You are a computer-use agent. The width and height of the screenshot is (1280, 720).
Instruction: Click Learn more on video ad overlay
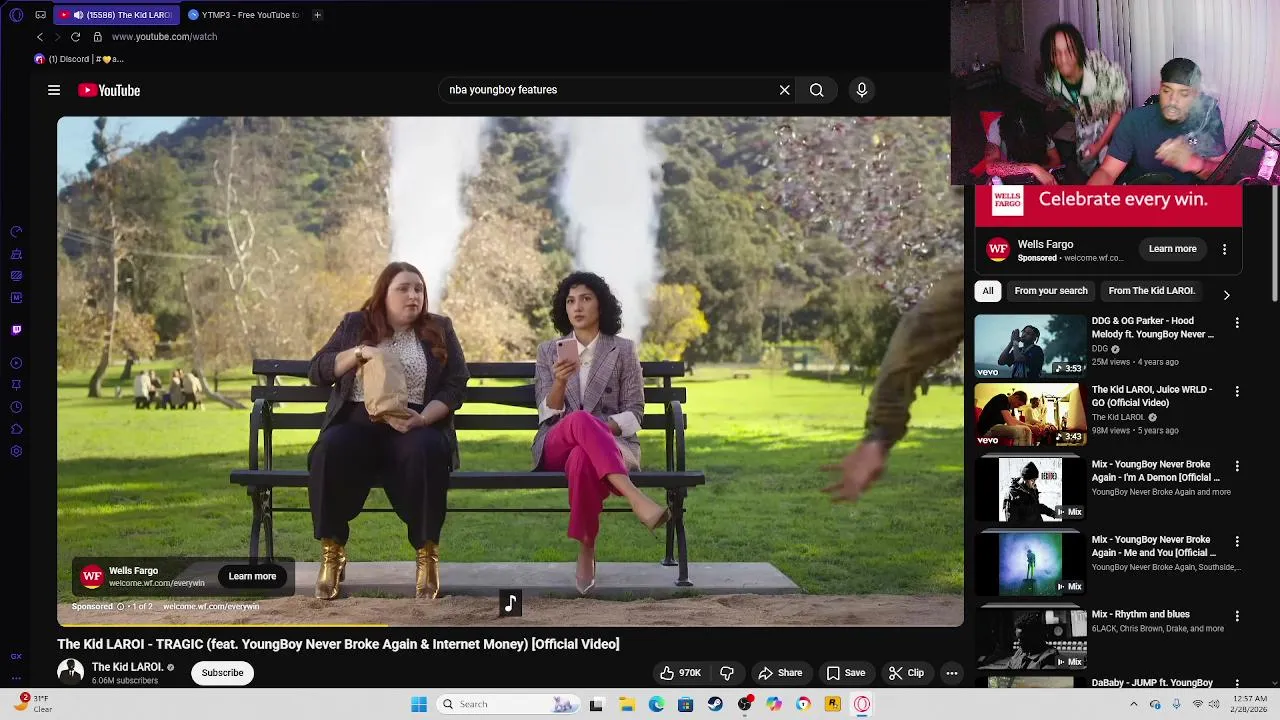point(252,576)
